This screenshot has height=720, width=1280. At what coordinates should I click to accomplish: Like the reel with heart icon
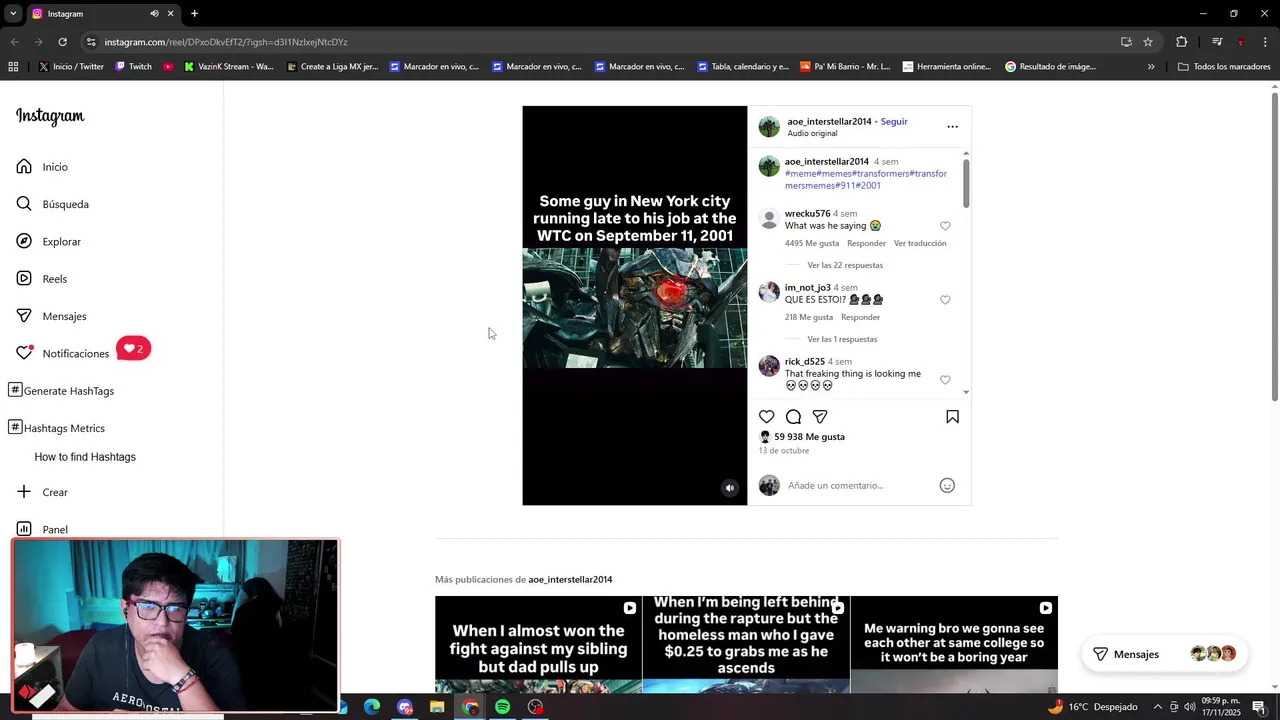(x=766, y=416)
